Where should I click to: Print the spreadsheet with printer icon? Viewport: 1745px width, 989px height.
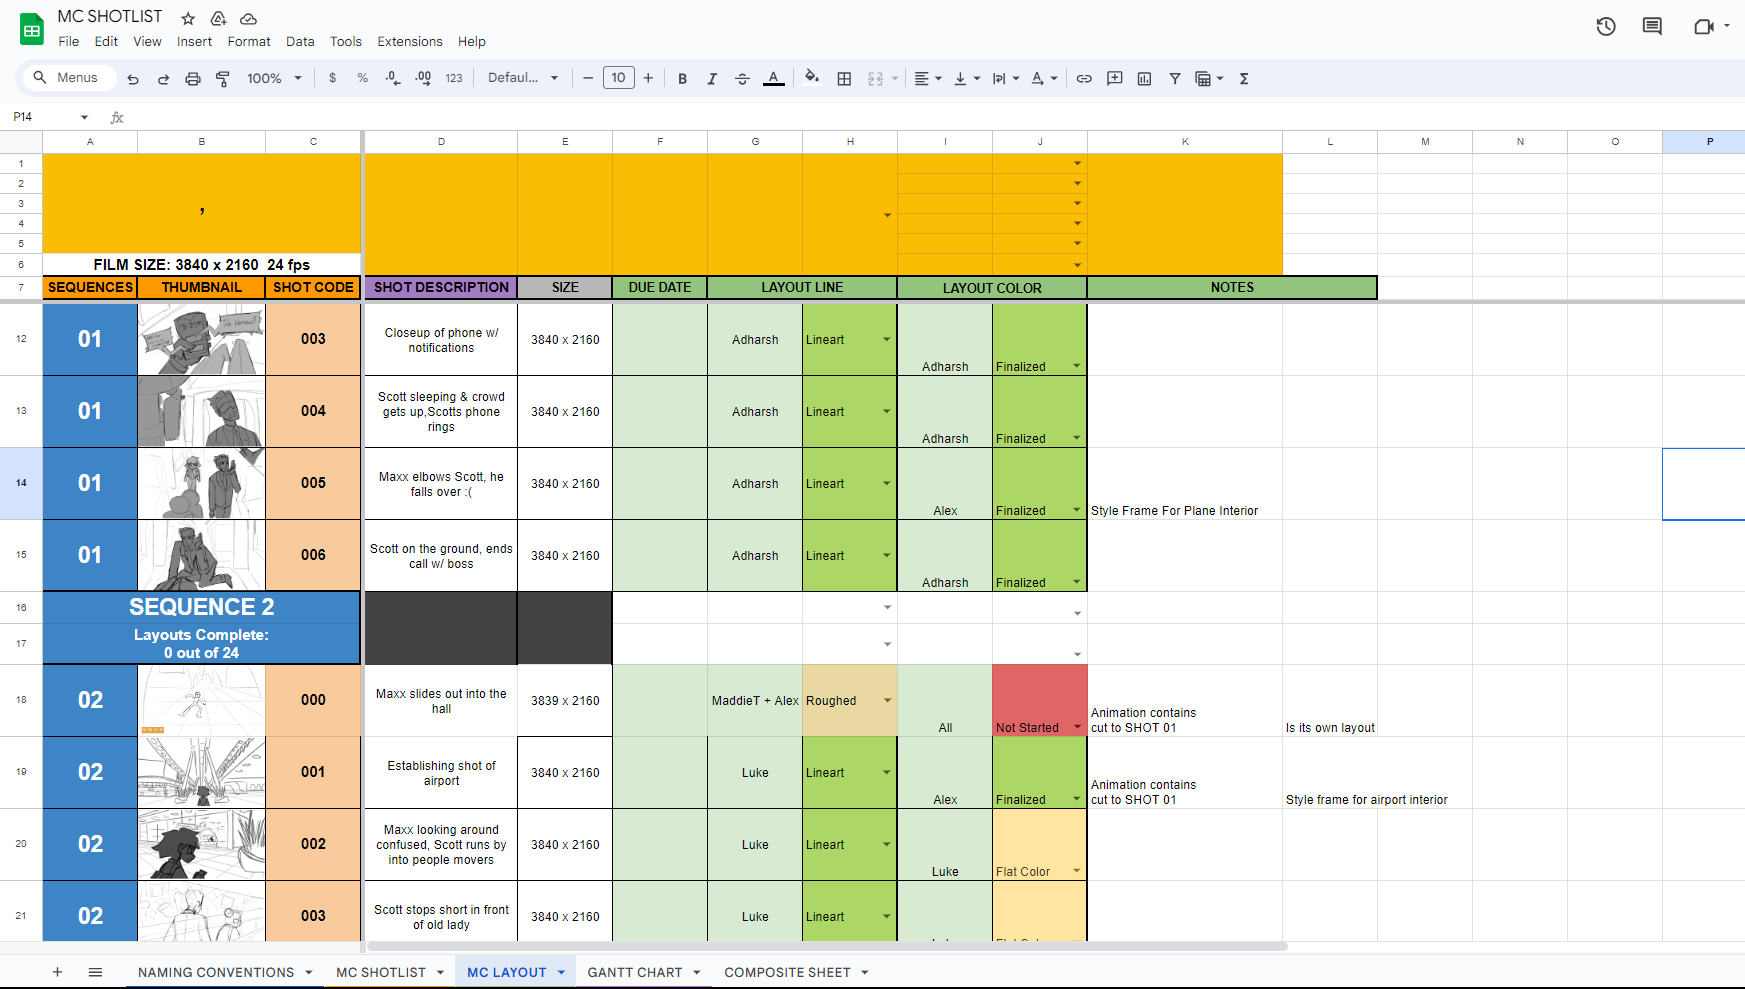point(193,78)
